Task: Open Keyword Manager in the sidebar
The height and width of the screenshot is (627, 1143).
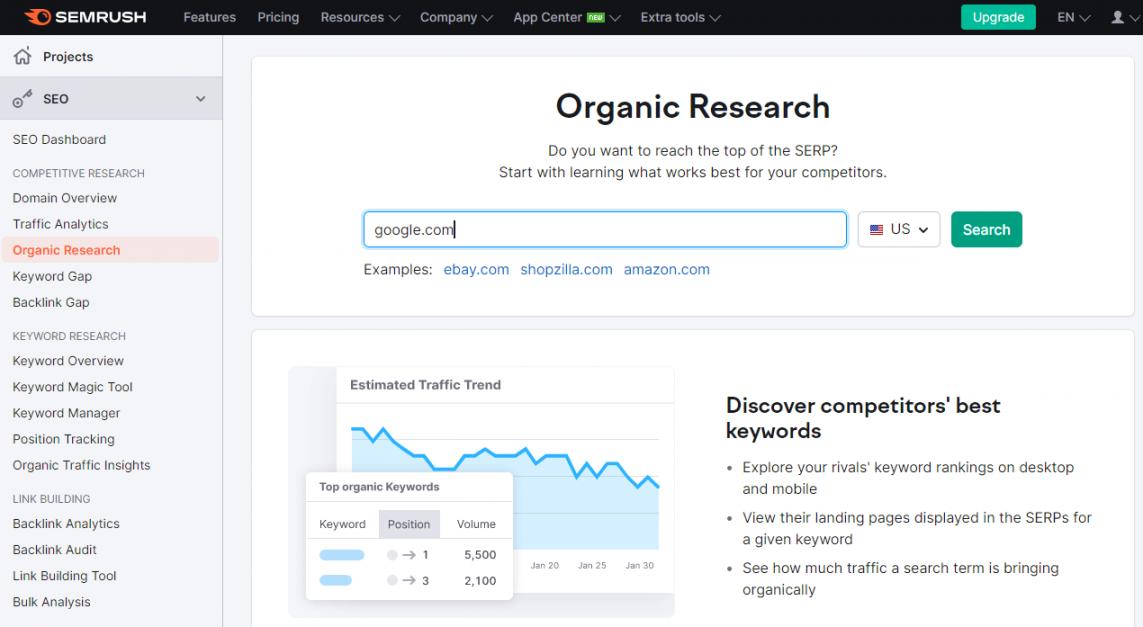Action: (66, 413)
